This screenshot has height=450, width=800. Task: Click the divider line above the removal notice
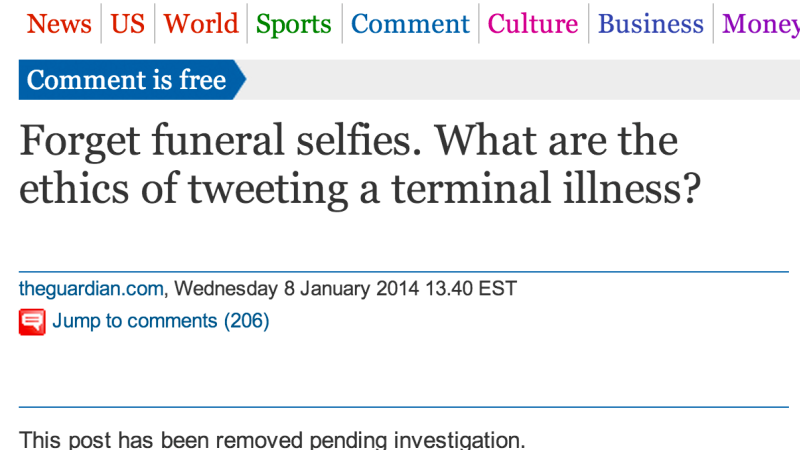(x=400, y=407)
